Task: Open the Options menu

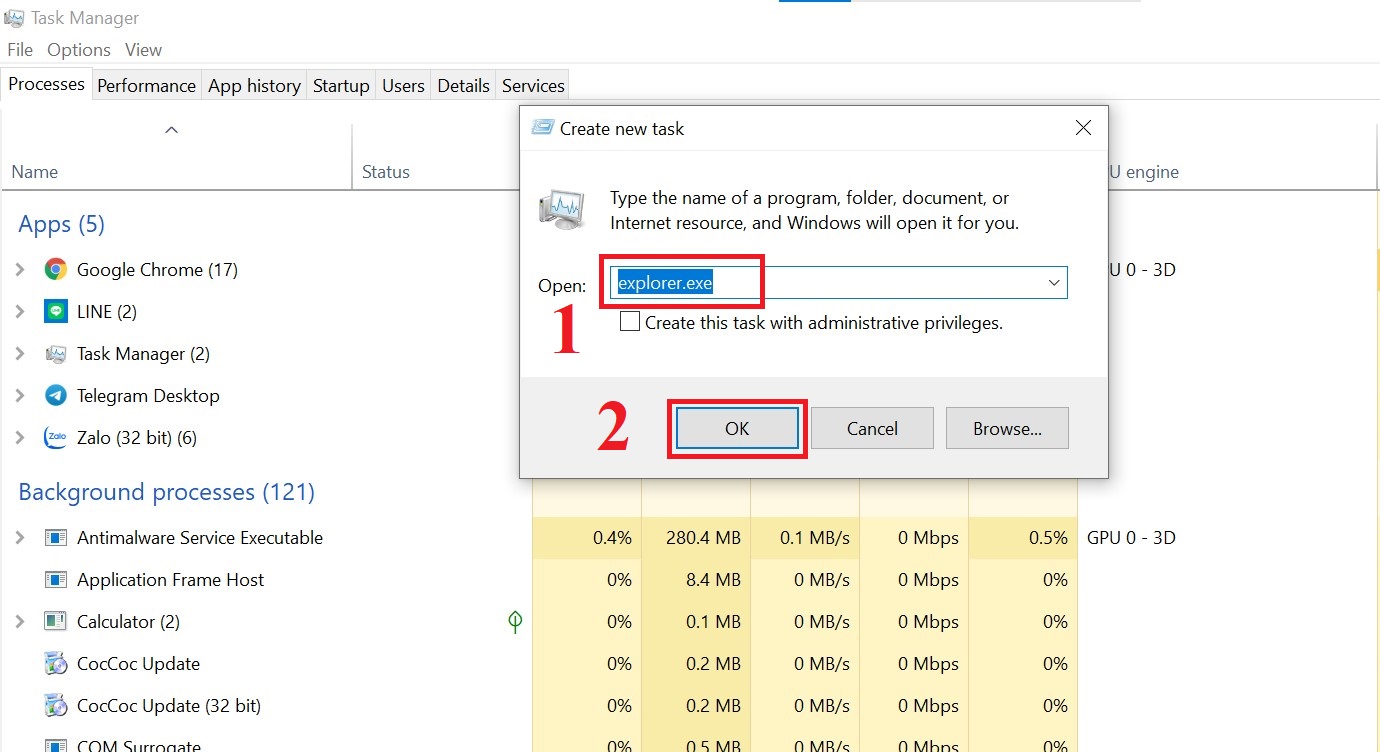Action: point(79,49)
